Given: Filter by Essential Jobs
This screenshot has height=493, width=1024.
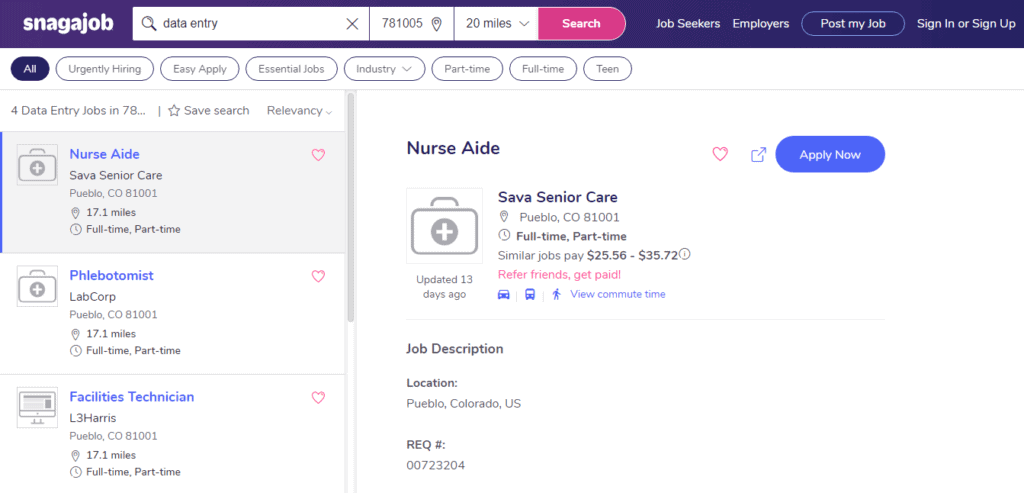Looking at the screenshot, I should pyautogui.click(x=291, y=69).
